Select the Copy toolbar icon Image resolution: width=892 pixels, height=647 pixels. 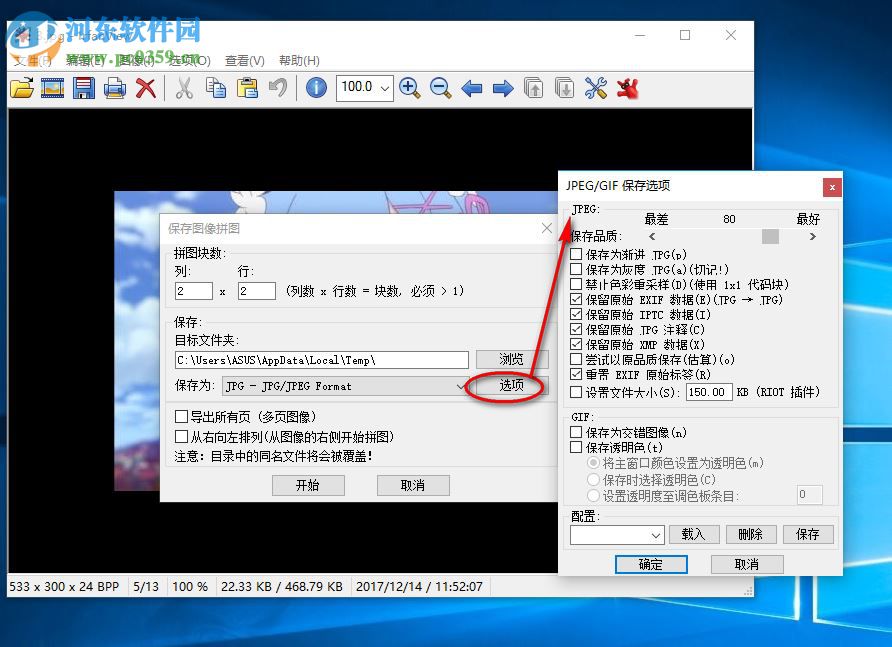point(214,88)
